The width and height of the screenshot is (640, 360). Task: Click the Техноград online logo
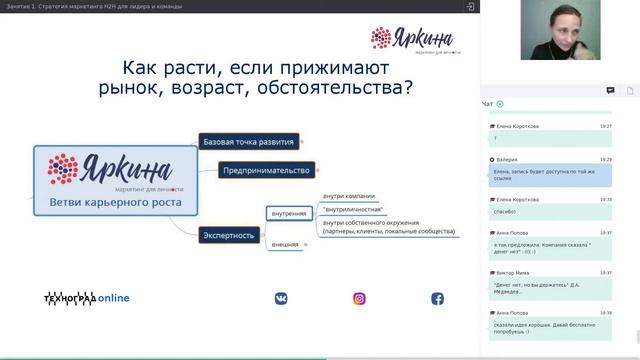pos(87,298)
